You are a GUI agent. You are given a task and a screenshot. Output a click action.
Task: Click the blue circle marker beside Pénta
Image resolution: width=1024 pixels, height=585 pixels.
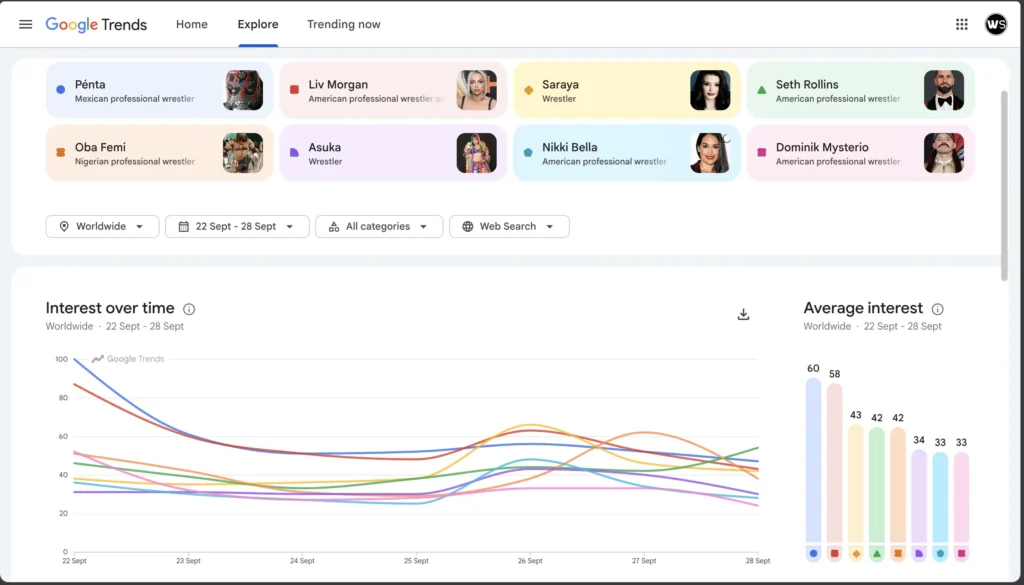61,90
